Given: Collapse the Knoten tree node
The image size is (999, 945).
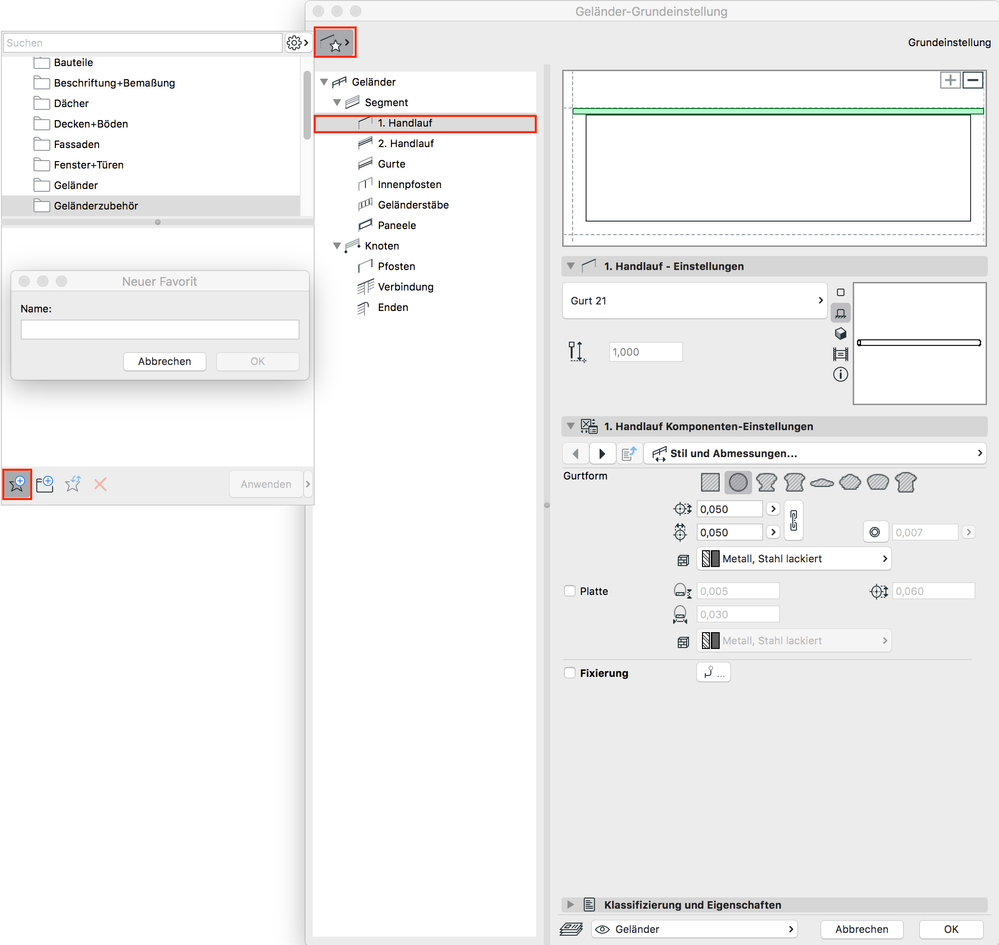Looking at the screenshot, I should (337, 245).
